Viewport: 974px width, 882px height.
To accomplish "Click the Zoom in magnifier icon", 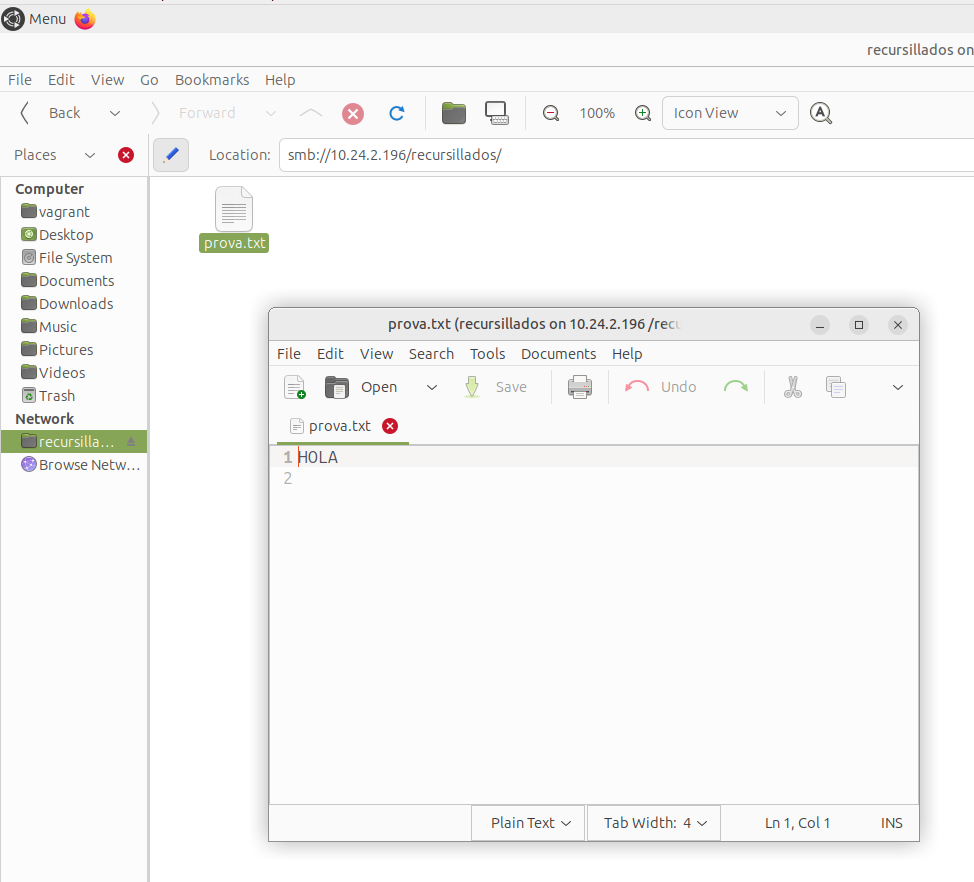I will pyautogui.click(x=643, y=113).
